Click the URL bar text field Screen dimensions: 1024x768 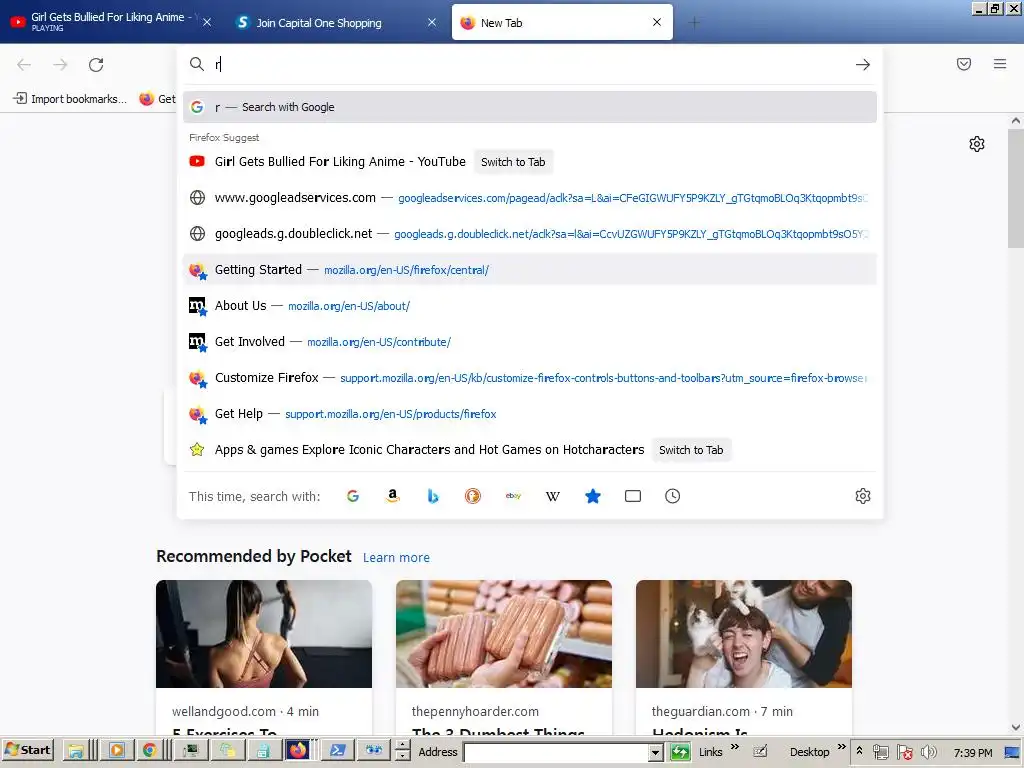click(530, 64)
